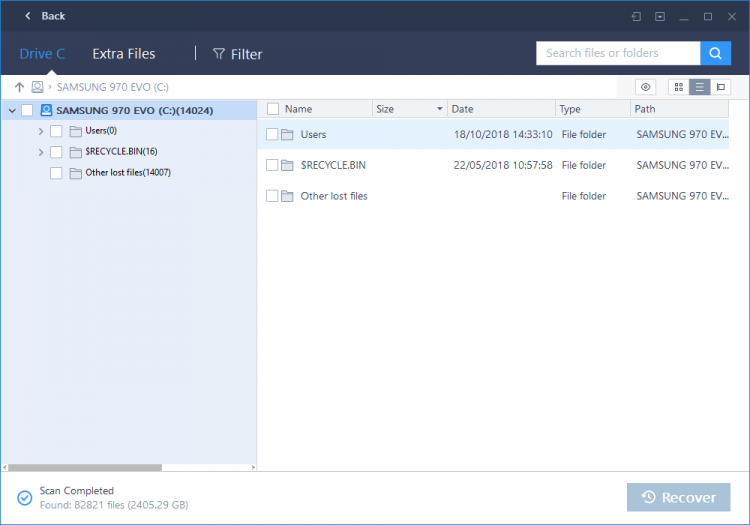Collapse the SAMSUNG 970 EVO tree node
Viewport: 750px width, 525px height.
point(12,111)
